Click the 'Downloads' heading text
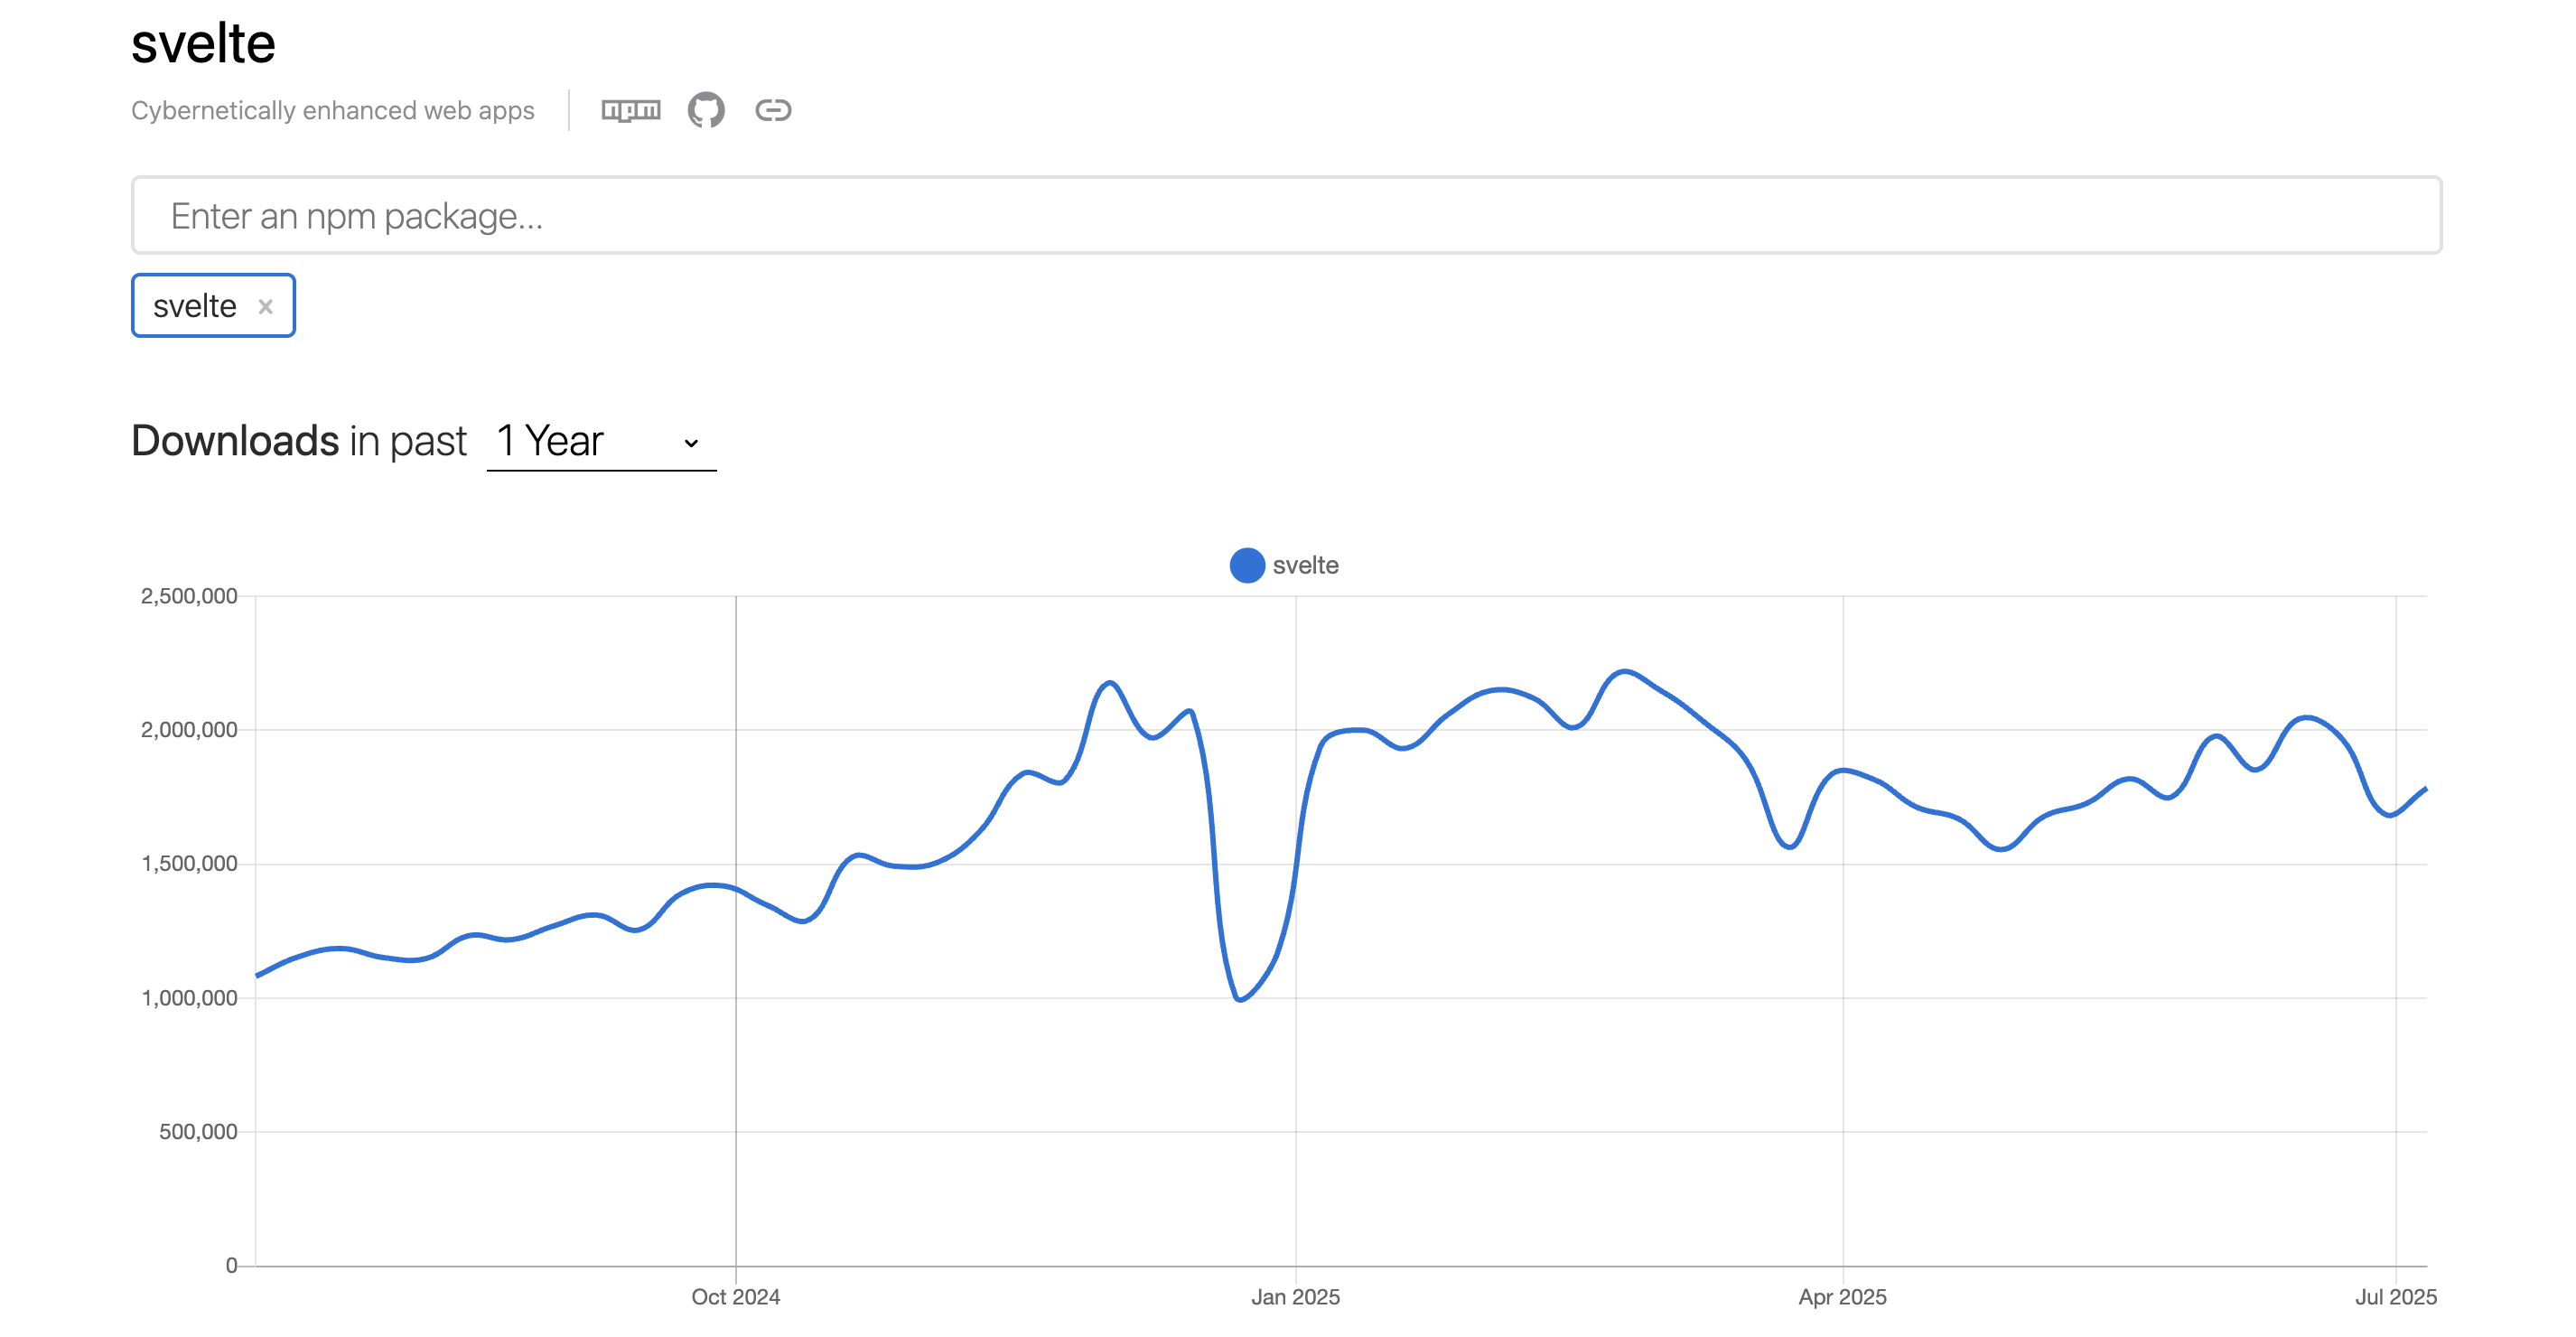 (235, 441)
